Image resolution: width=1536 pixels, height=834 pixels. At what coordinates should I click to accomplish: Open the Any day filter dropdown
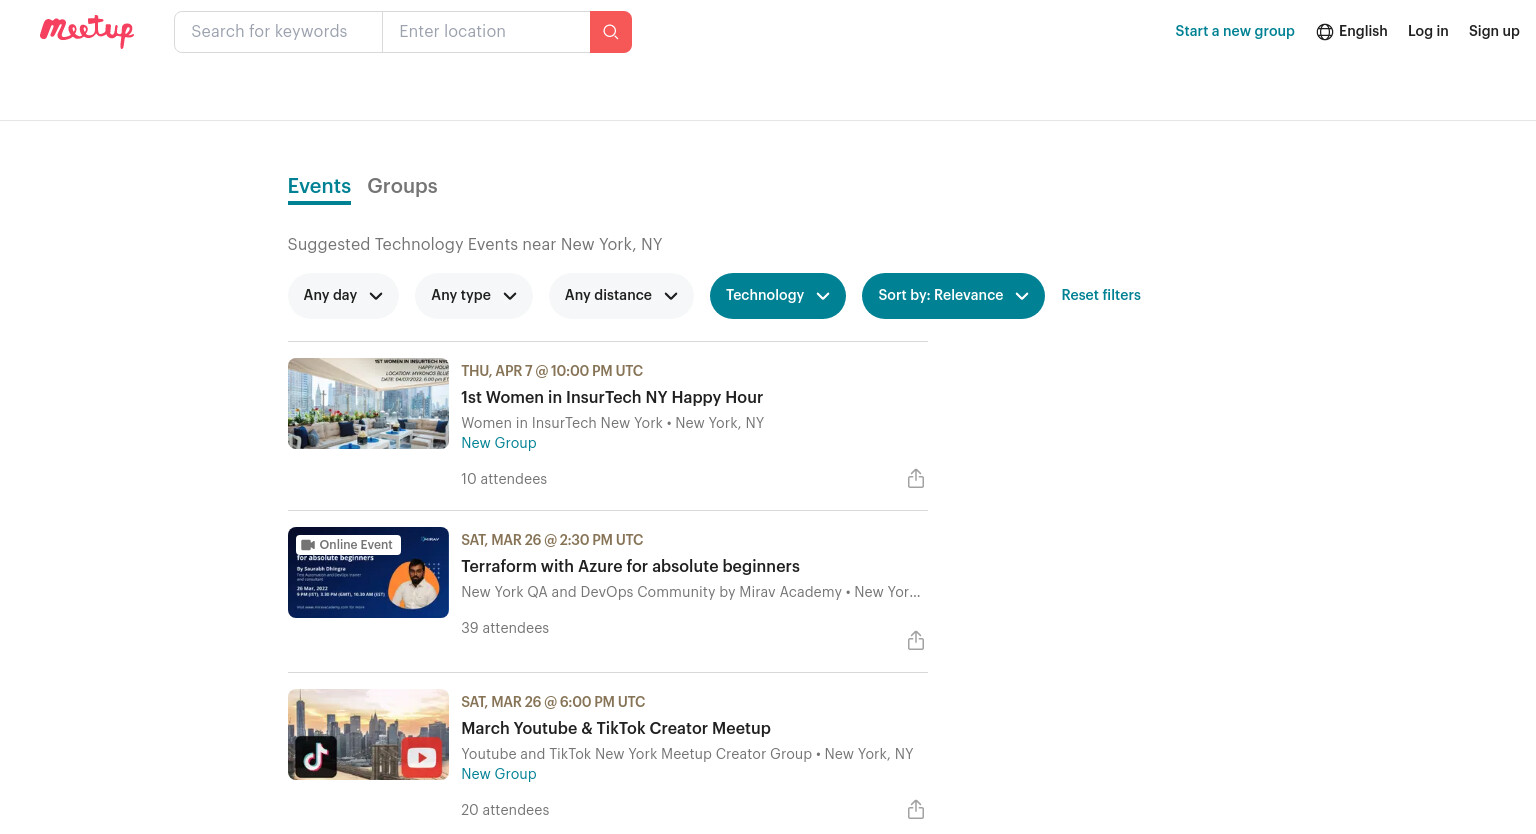point(343,296)
